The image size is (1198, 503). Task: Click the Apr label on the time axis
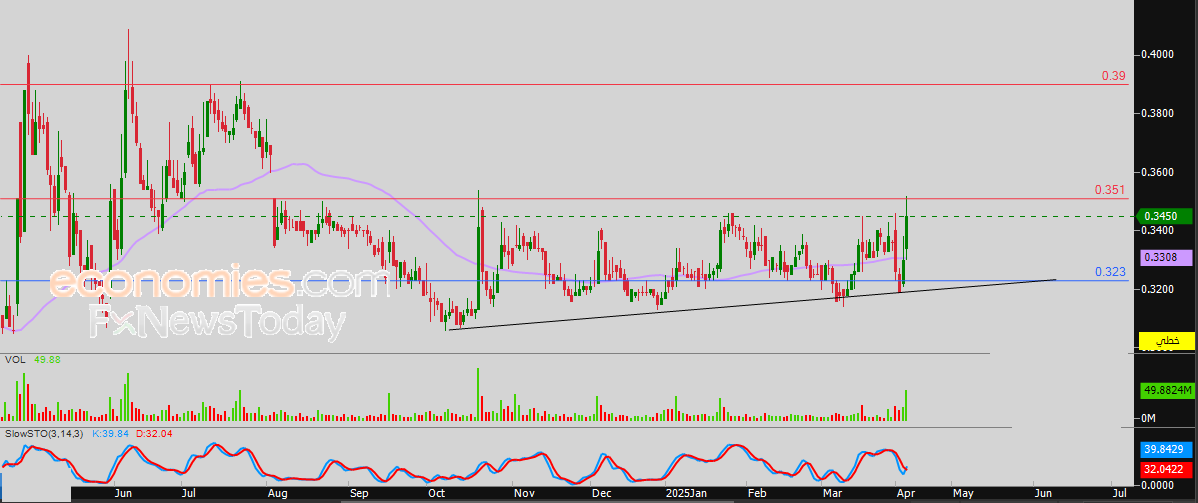pyautogui.click(x=906, y=494)
